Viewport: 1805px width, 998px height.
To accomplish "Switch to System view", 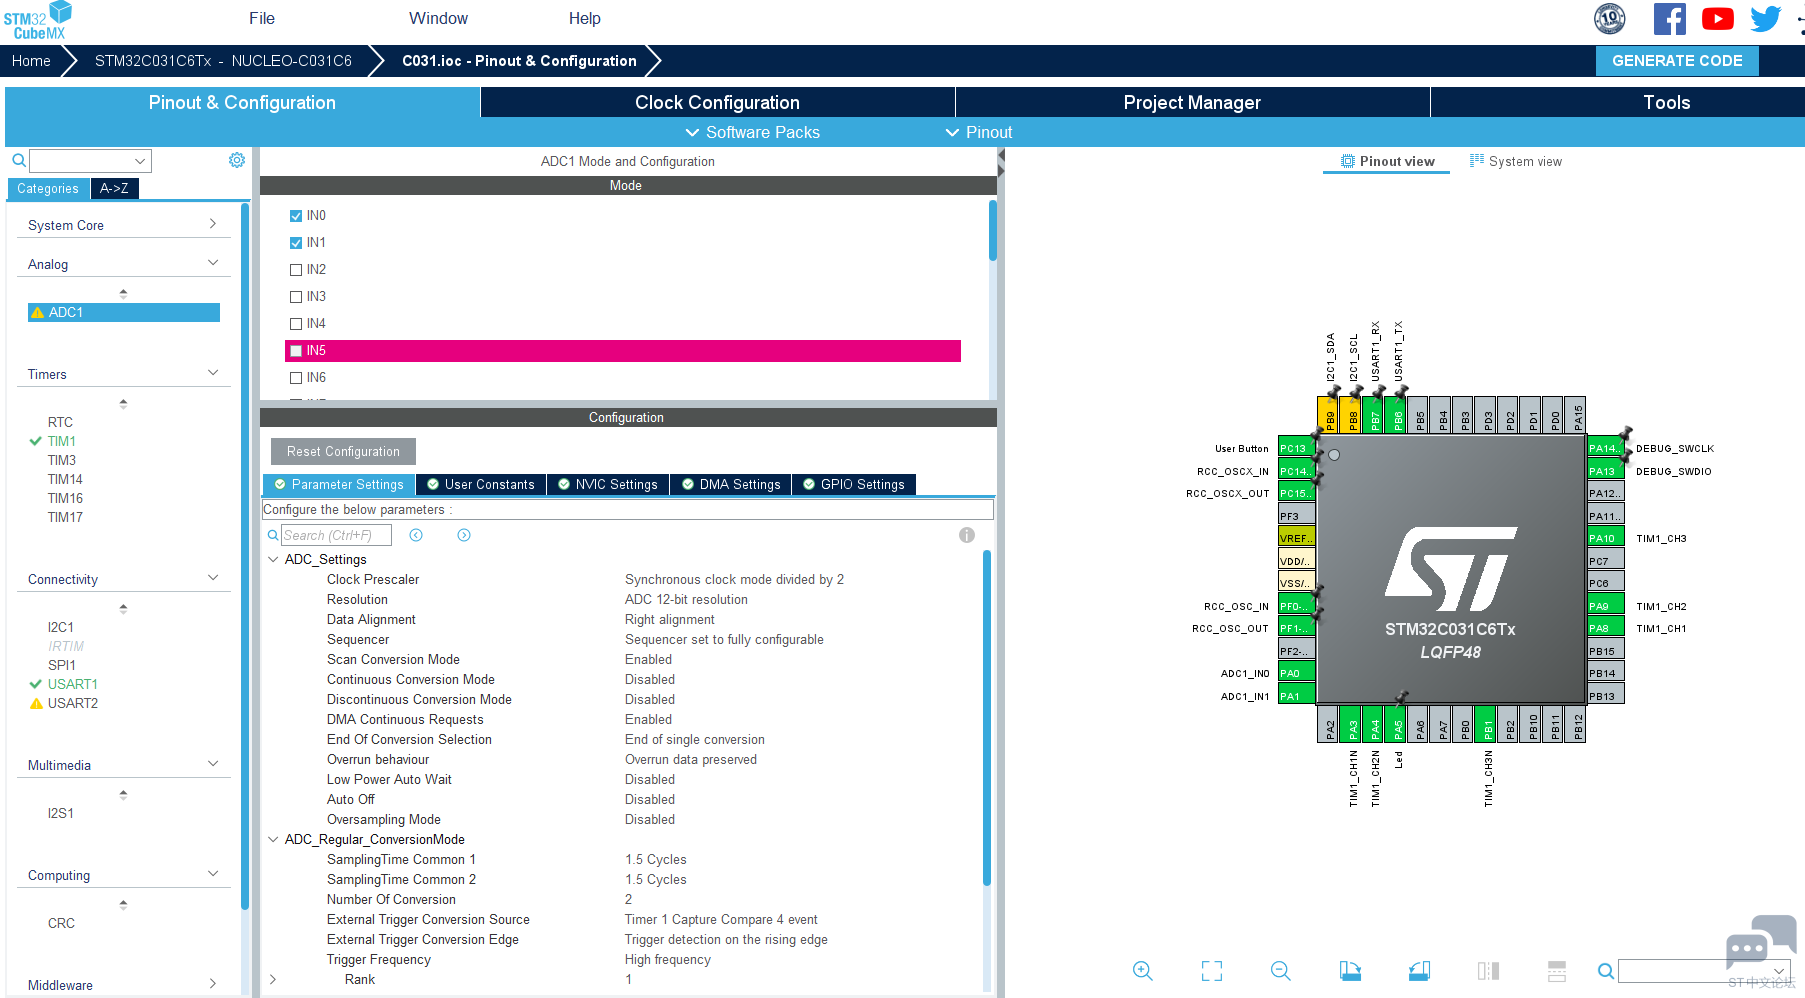I will [x=1515, y=161].
